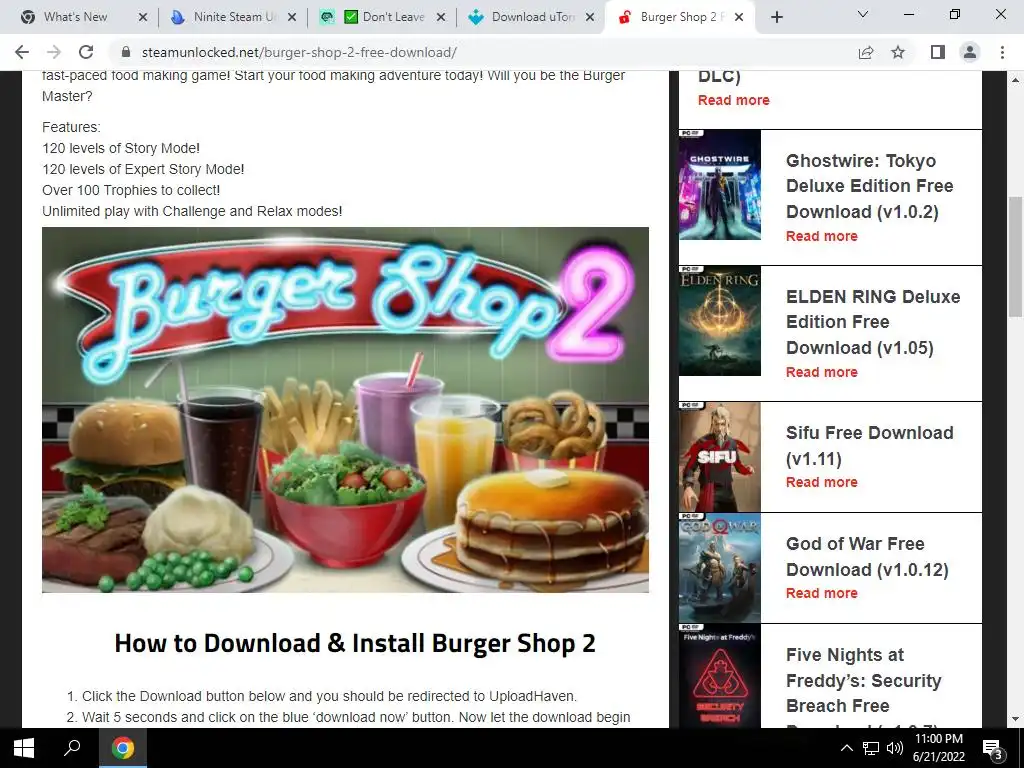Click Read more under the DLC entry
The height and width of the screenshot is (768, 1024).
click(733, 100)
